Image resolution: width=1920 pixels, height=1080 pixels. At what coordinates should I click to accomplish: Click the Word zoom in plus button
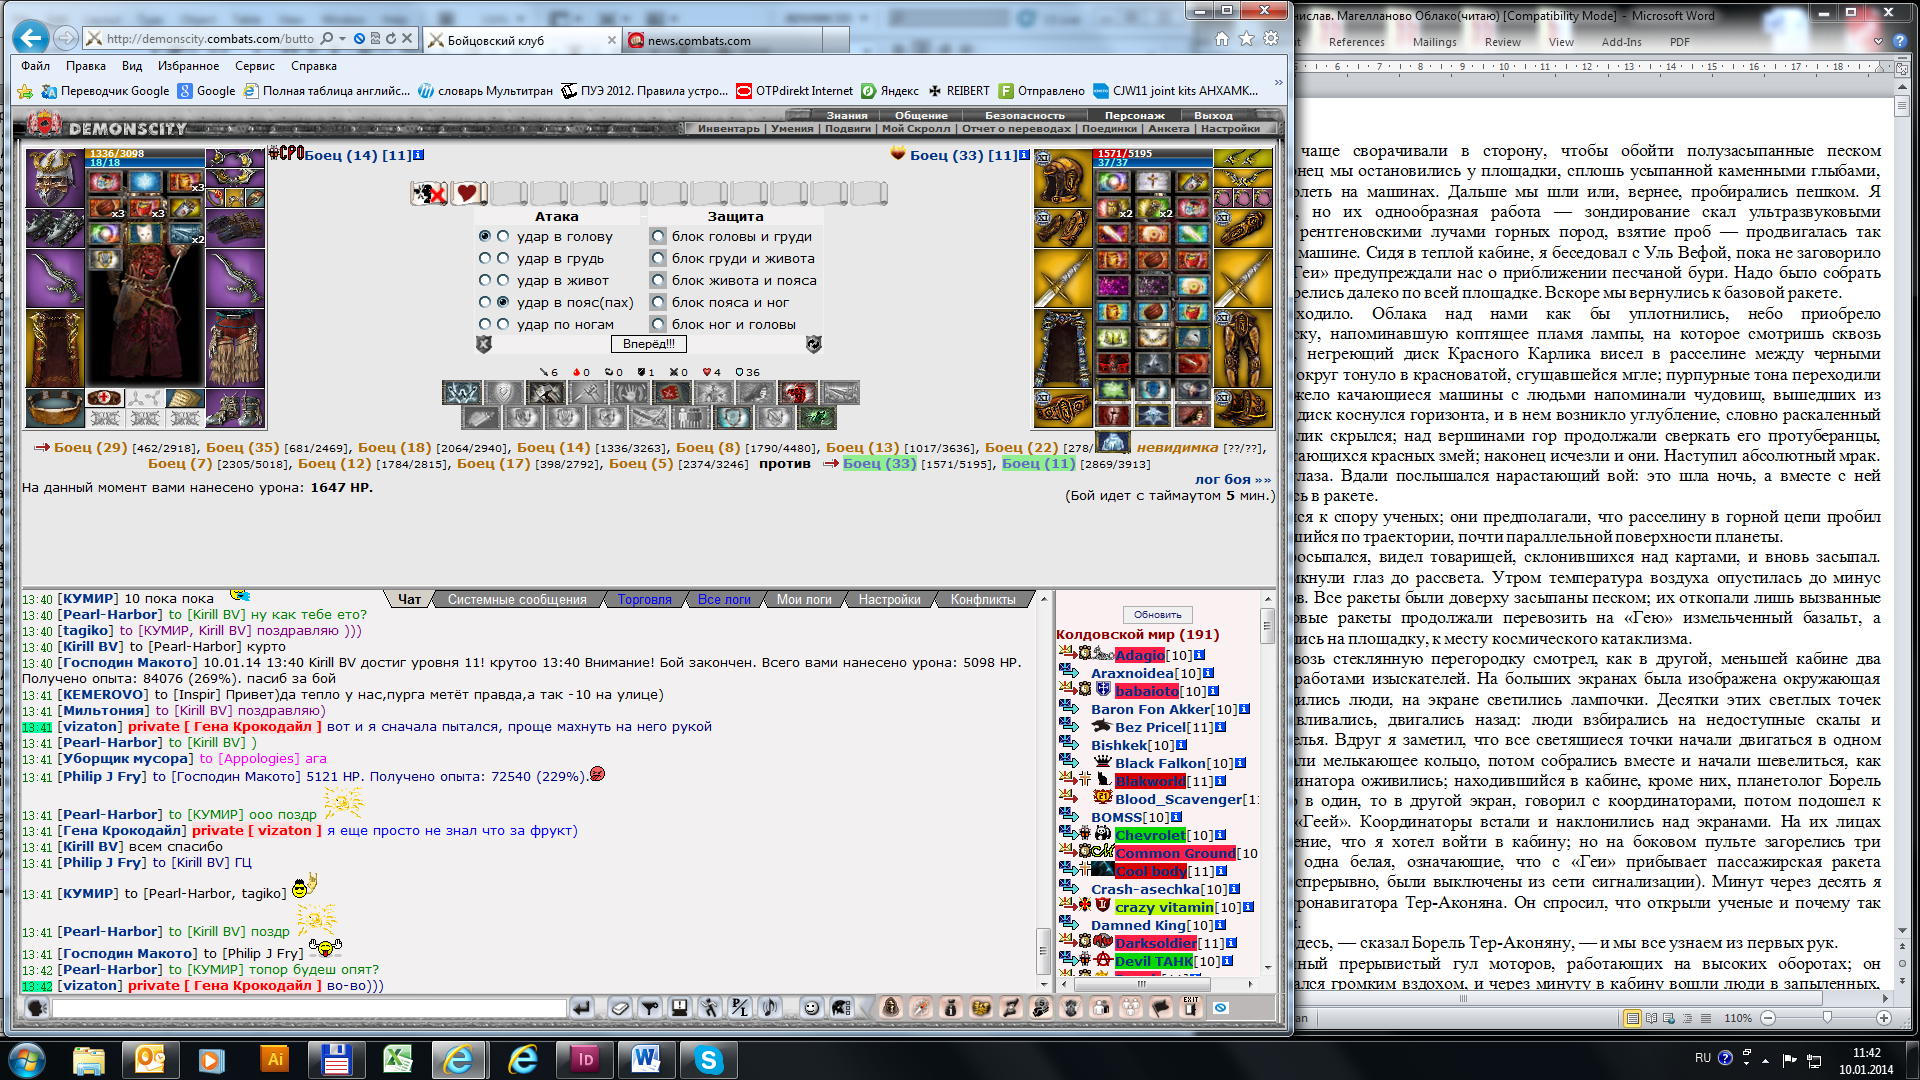(1884, 1018)
